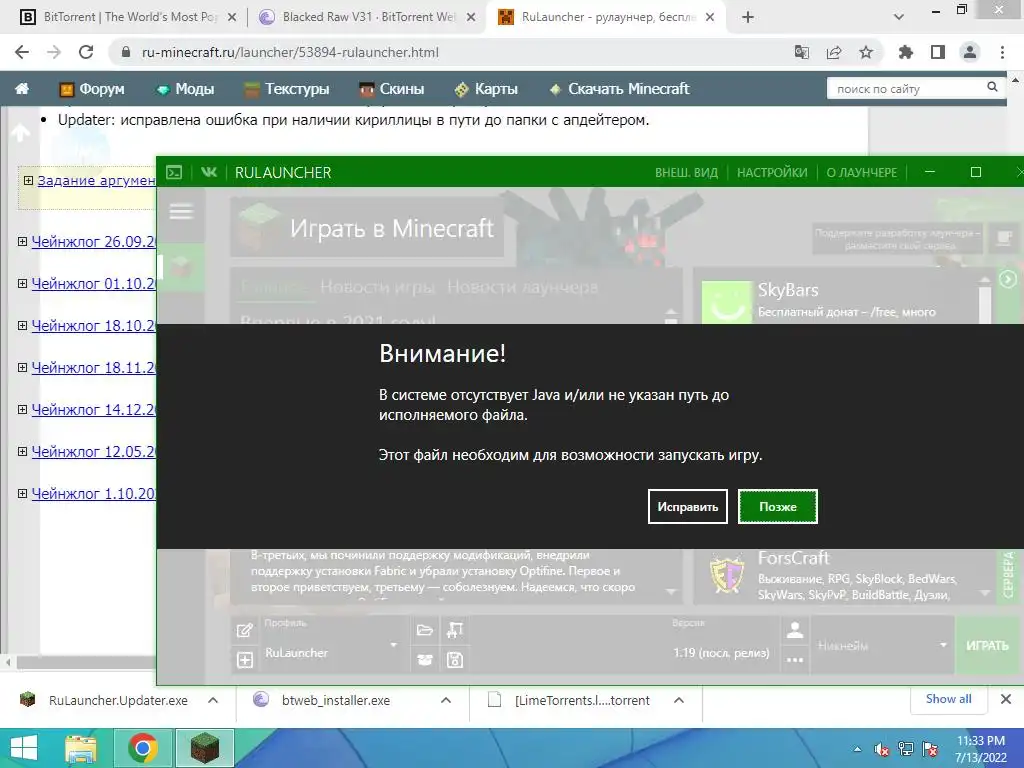
Task: Reload the current page
Action: (86, 52)
